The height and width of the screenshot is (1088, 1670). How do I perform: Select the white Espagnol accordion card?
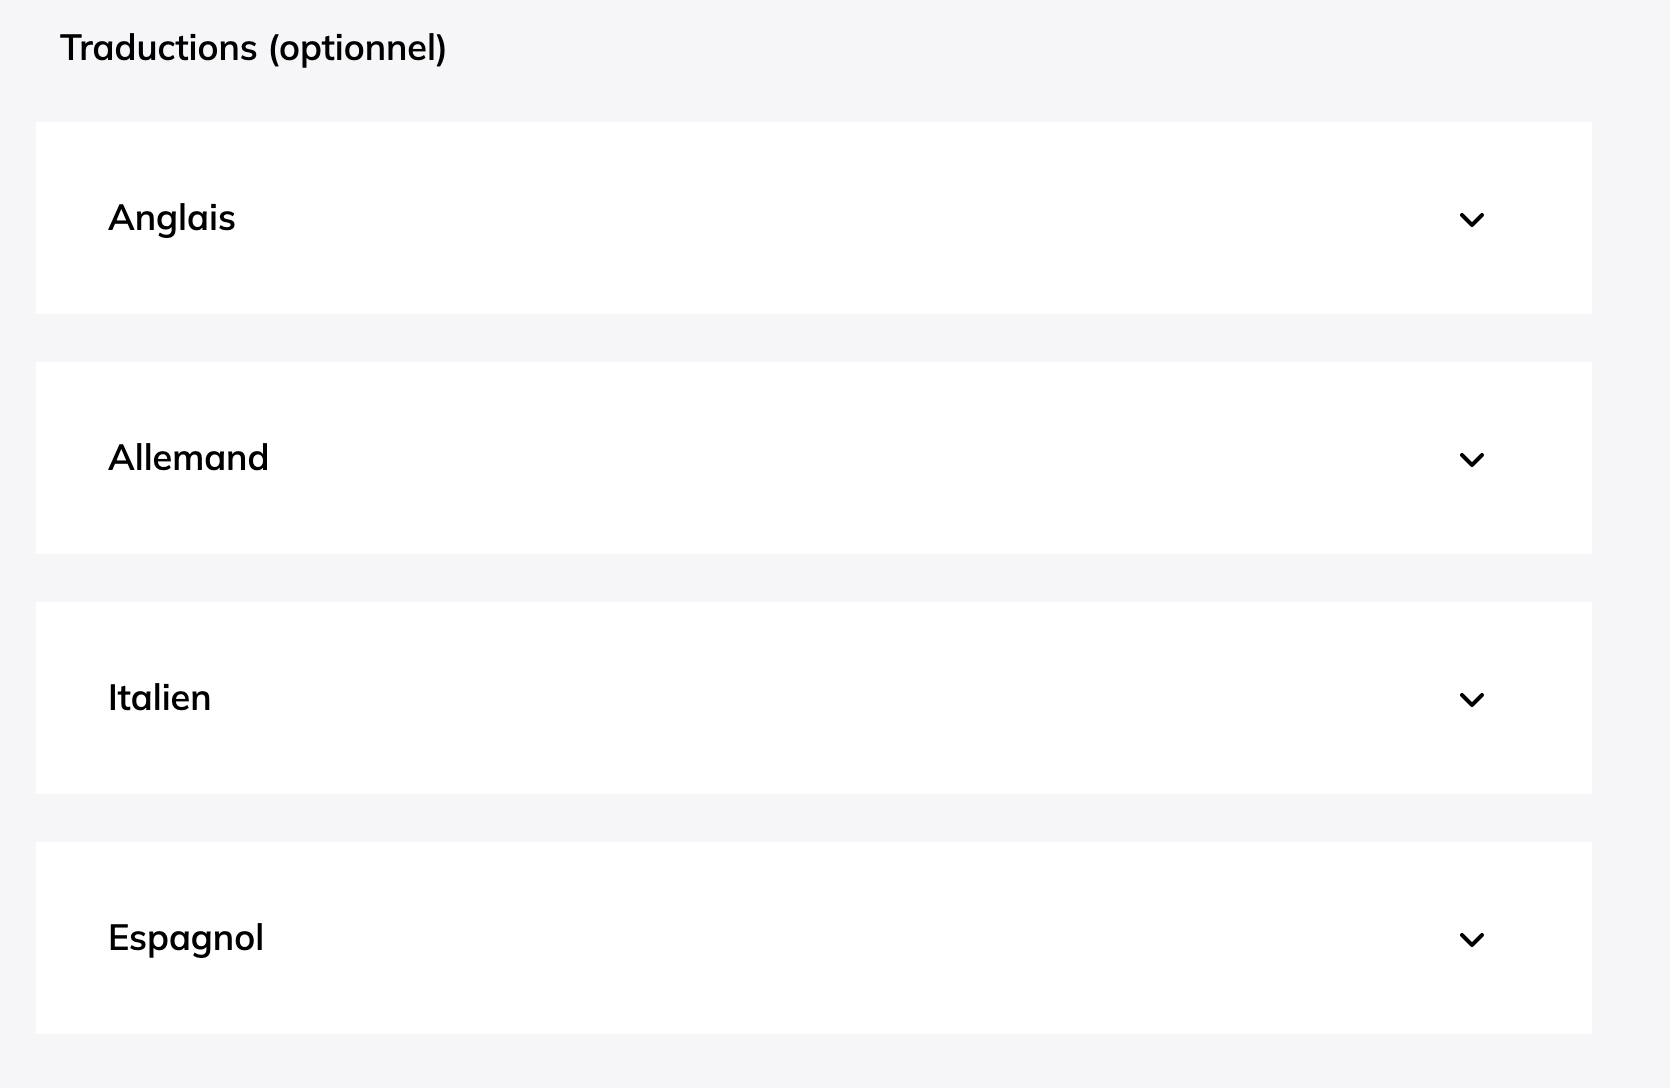(x=813, y=938)
